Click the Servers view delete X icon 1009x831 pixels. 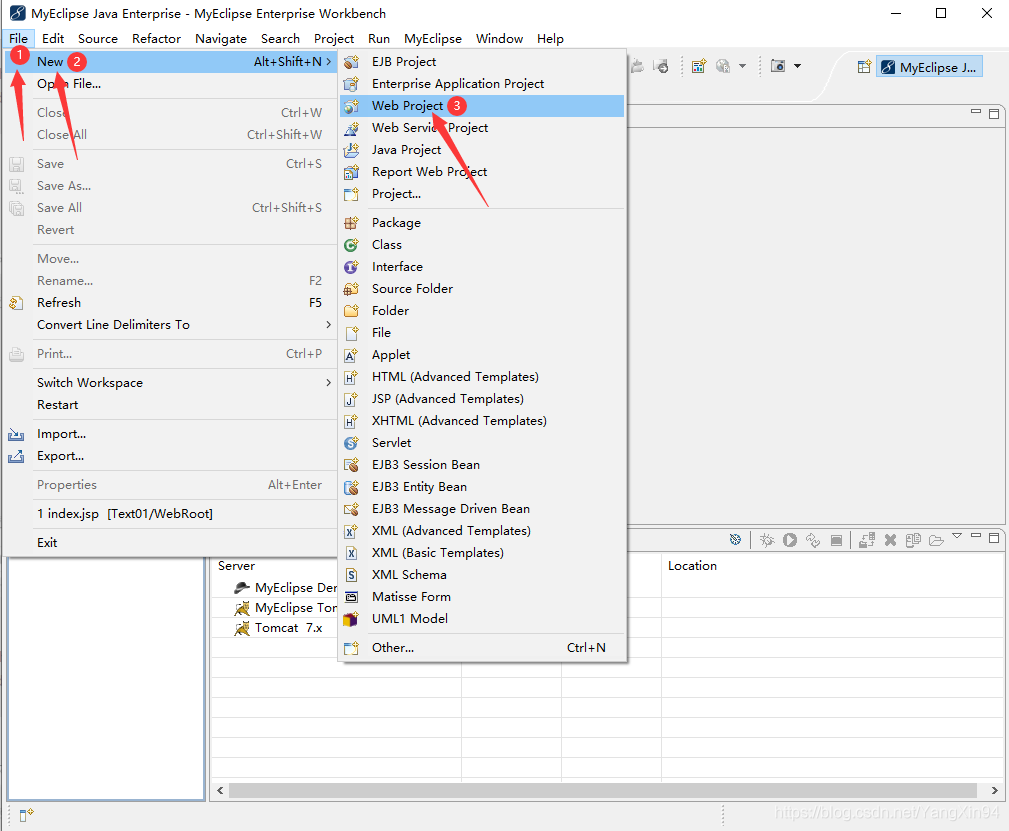891,540
